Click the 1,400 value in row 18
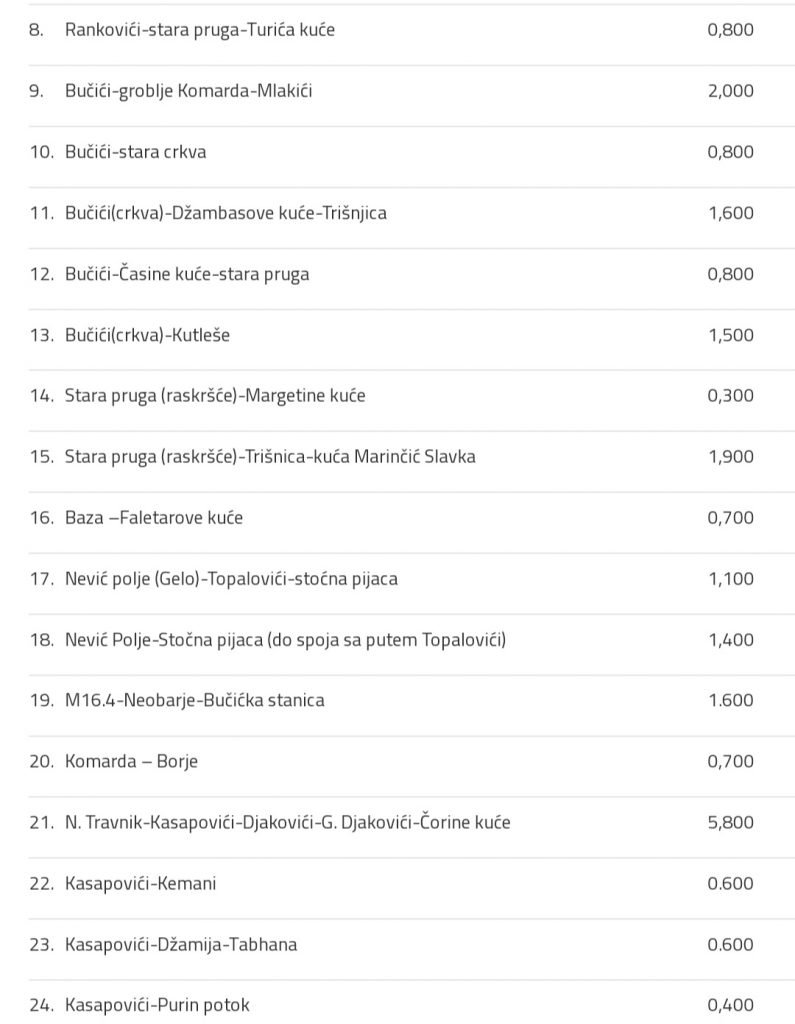This screenshot has height=1024, width=795. (730, 640)
